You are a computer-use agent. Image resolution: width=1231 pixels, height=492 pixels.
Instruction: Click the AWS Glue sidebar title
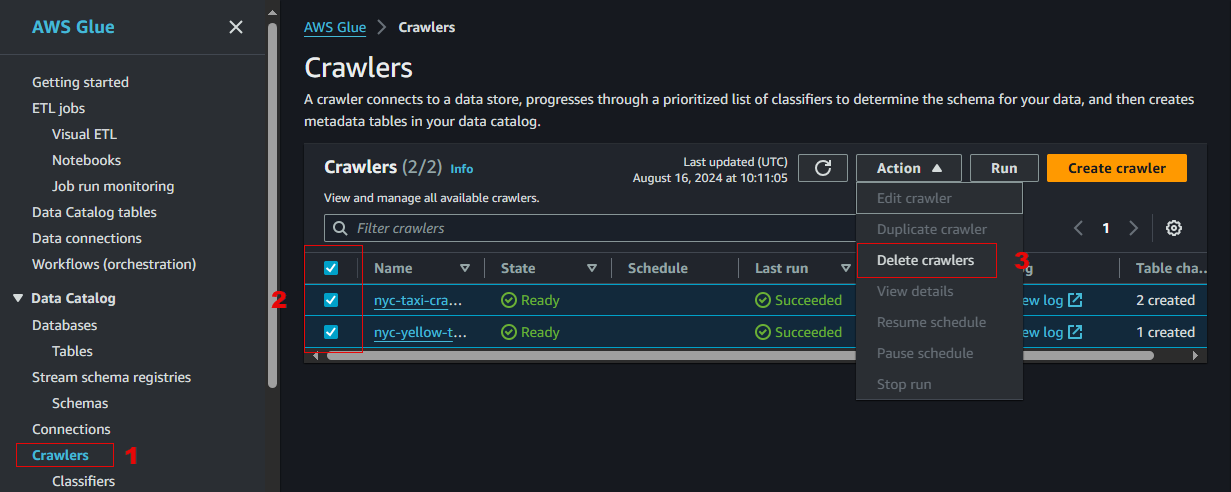click(73, 27)
